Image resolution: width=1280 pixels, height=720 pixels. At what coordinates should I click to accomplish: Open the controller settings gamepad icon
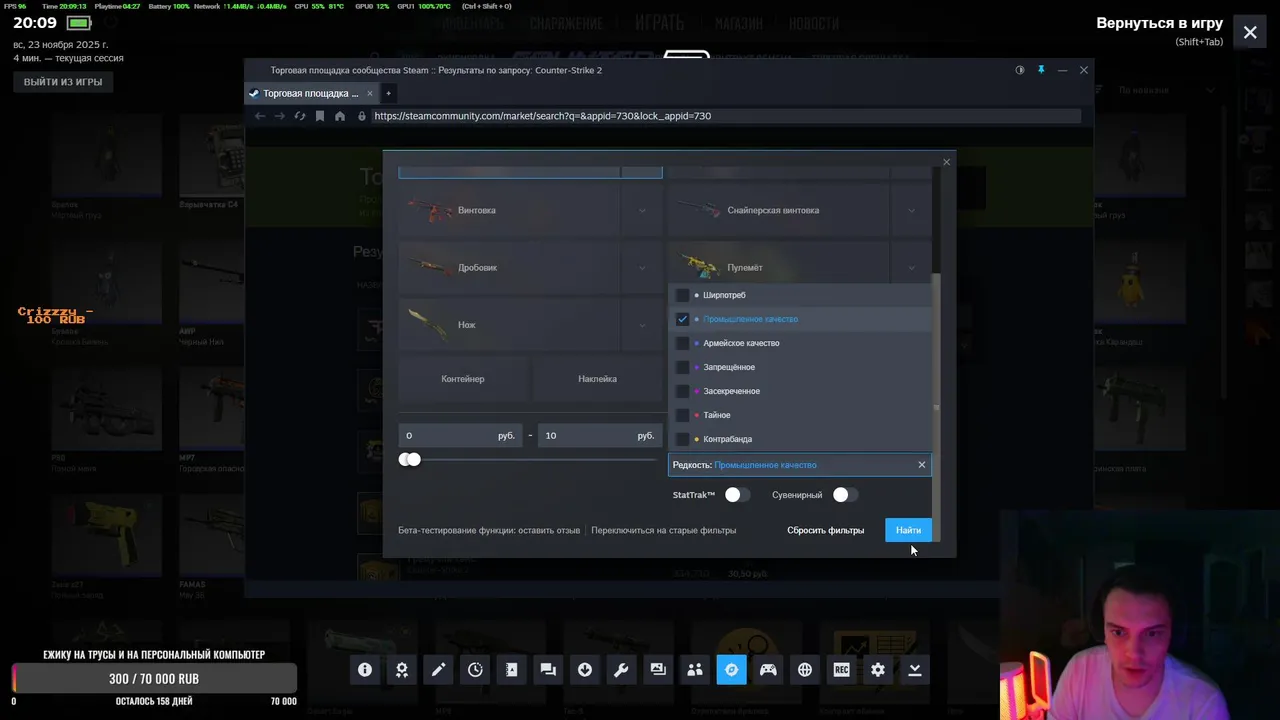[768, 670]
